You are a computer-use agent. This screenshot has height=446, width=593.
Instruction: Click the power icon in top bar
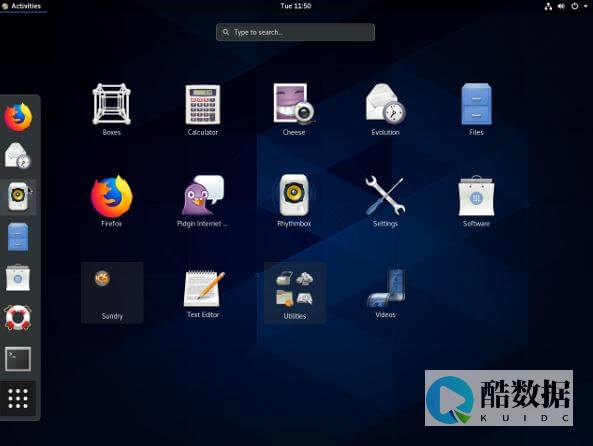point(574,6)
